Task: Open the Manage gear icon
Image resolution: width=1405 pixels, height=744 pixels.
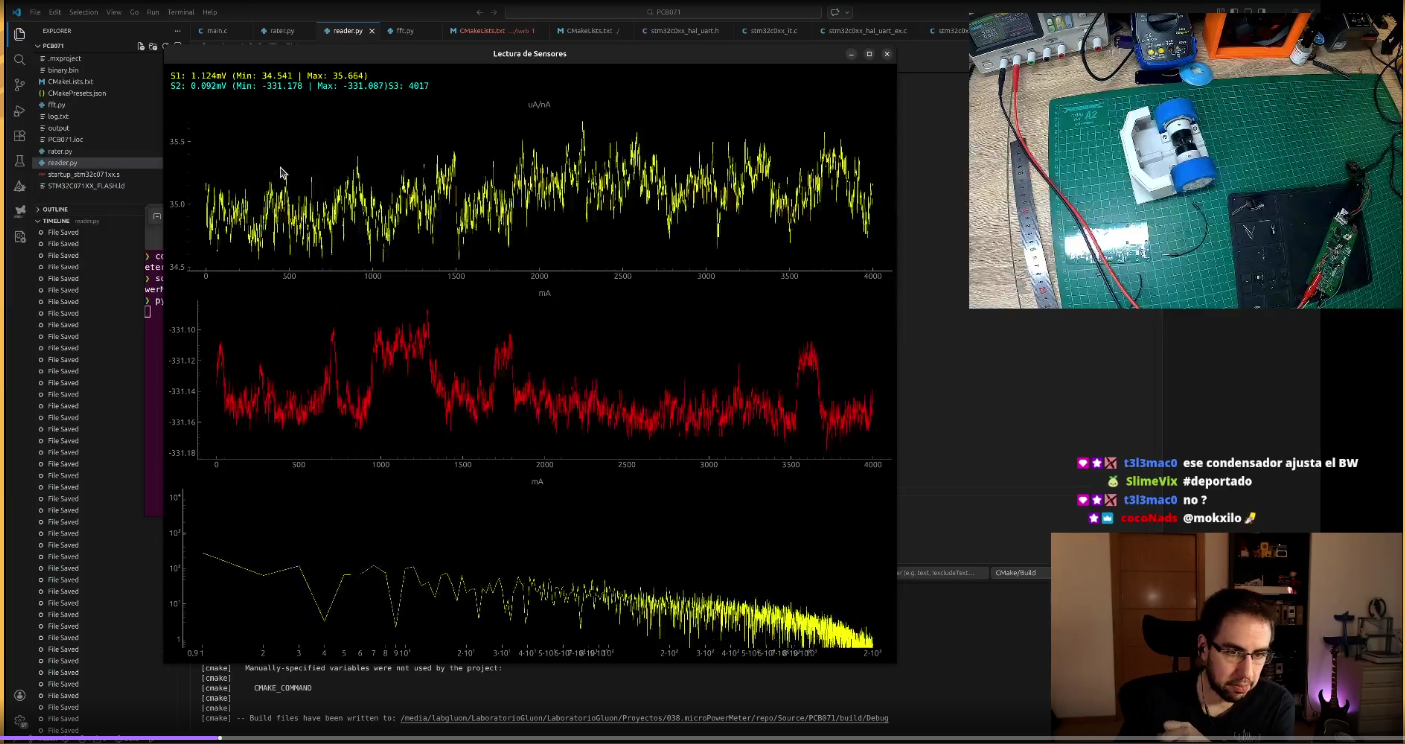Action: coord(19,721)
